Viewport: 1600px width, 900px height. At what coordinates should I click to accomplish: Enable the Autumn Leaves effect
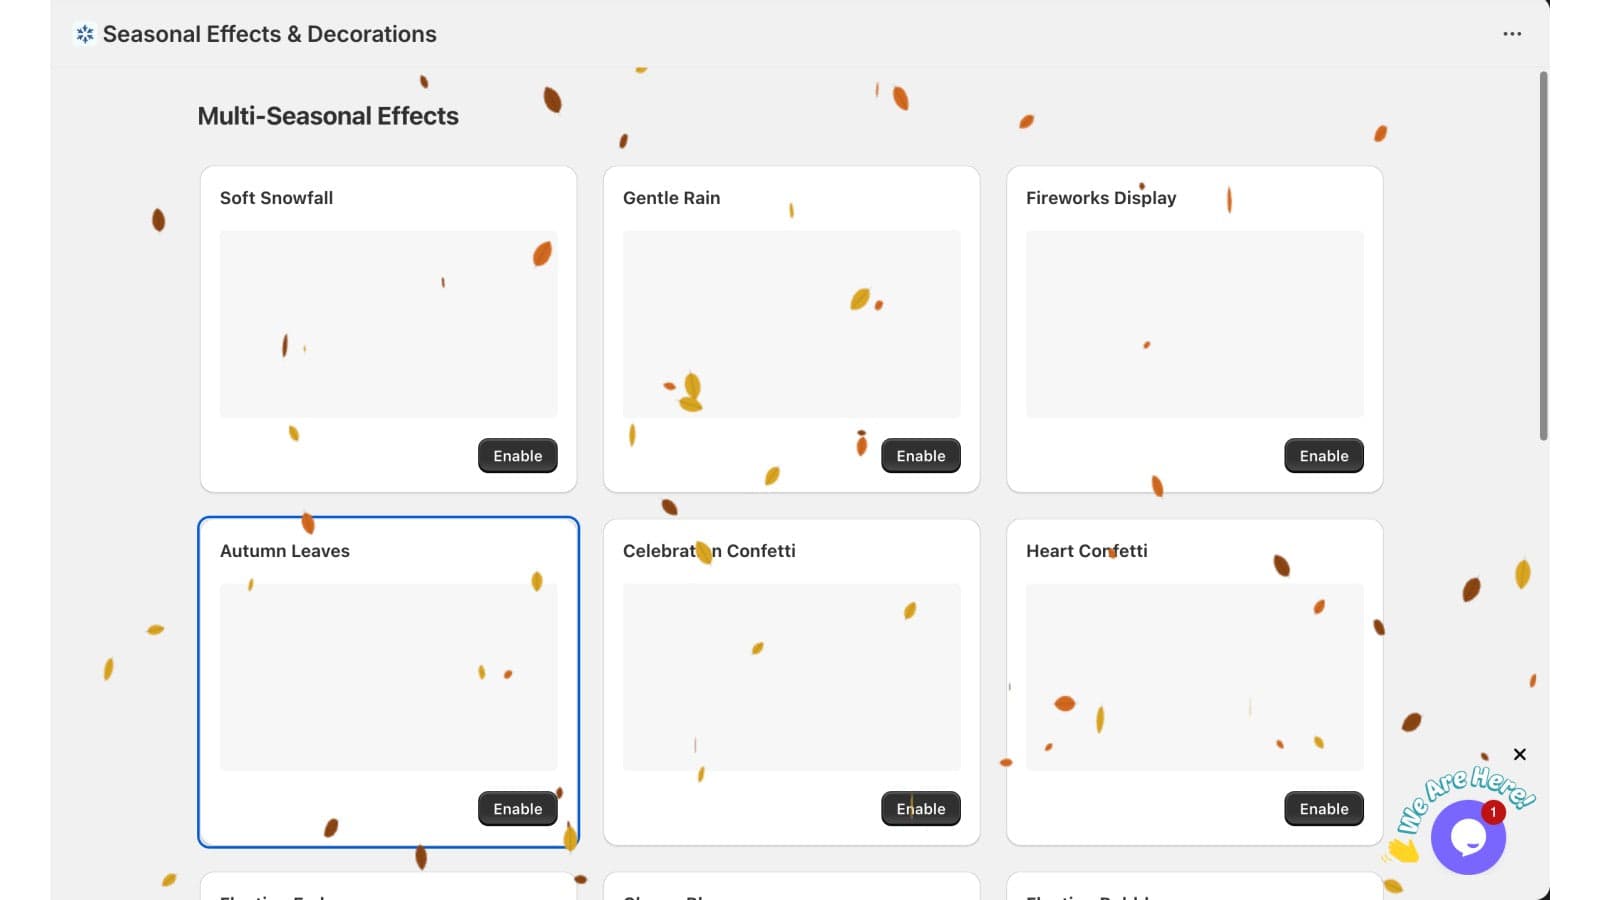click(x=518, y=809)
